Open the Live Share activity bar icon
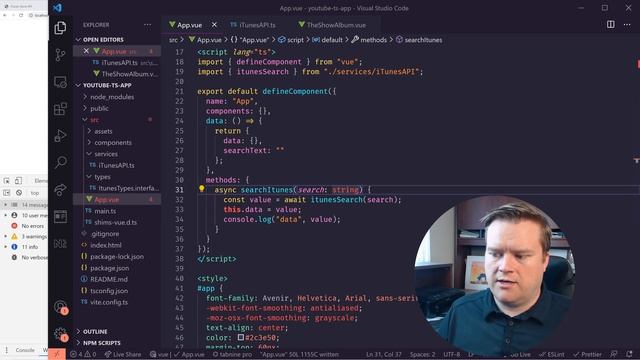The height and width of the screenshot is (360, 640). 60,189
